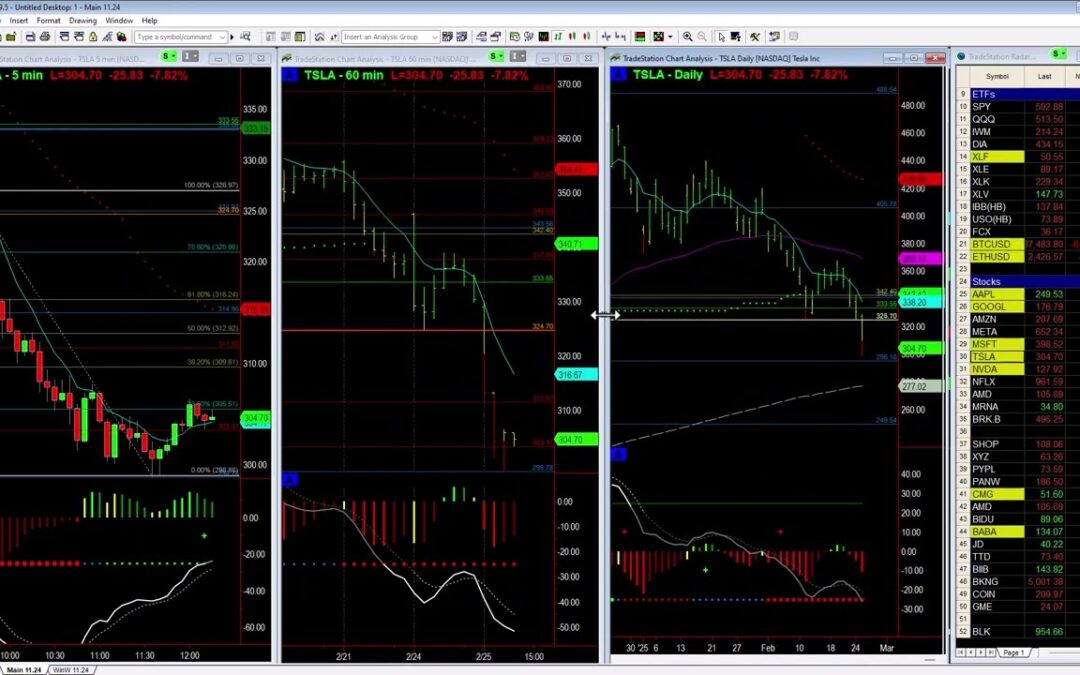Open the chart color swatch dropdown on the toolbar
This screenshot has width=1080, height=675.
(668, 35)
